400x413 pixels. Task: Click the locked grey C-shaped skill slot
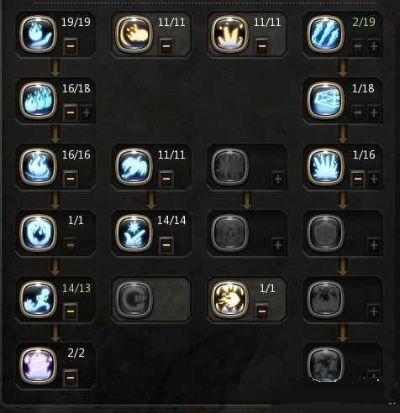pos(134,299)
